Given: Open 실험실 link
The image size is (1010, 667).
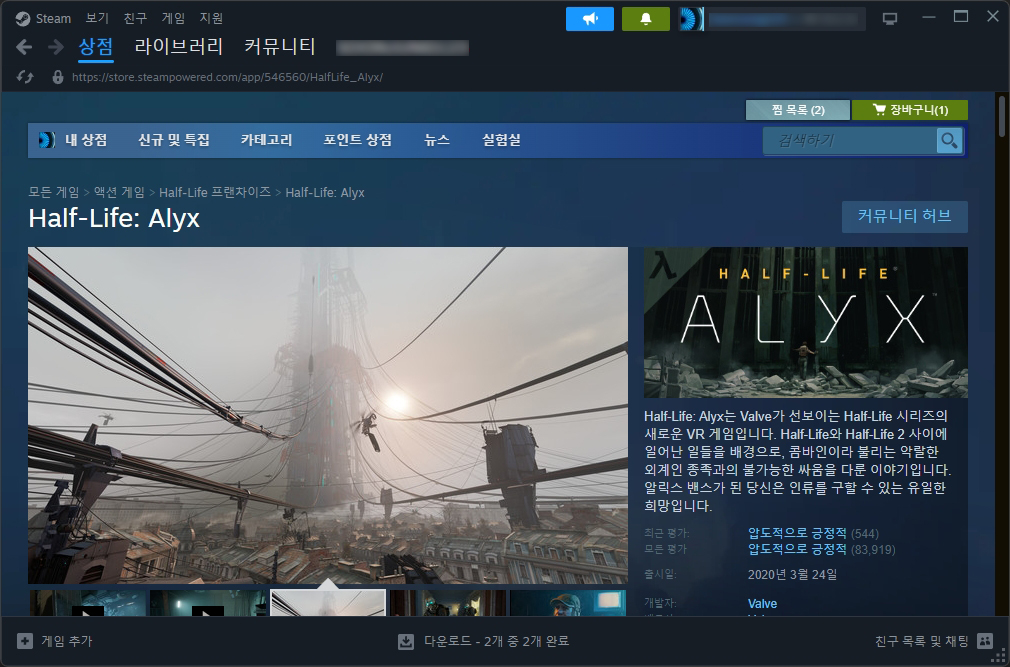Looking at the screenshot, I should 501,140.
